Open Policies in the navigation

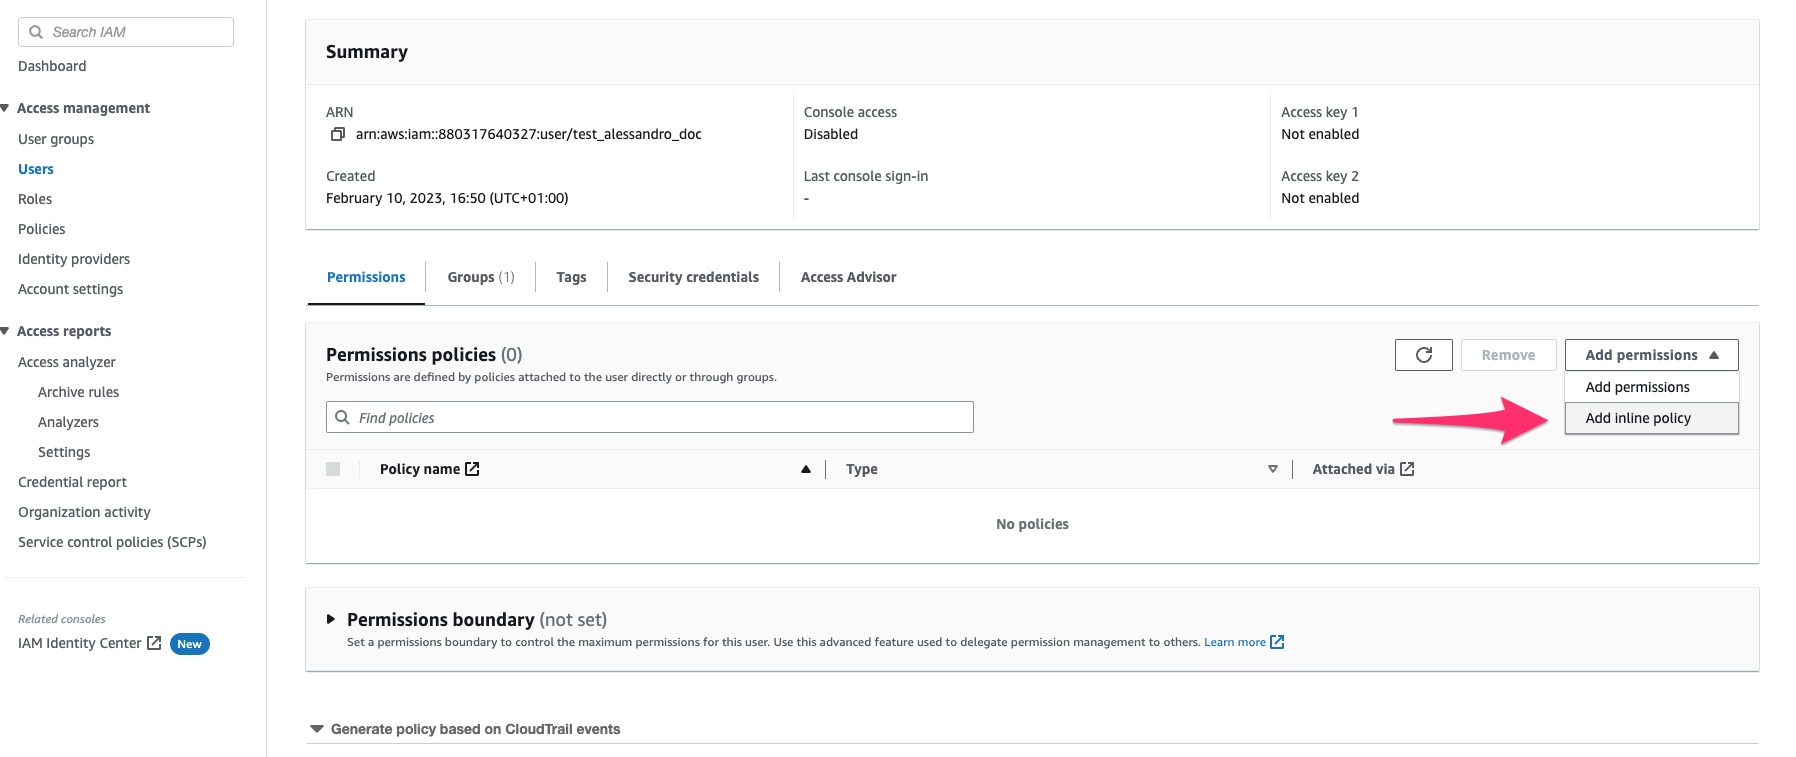tap(42, 229)
